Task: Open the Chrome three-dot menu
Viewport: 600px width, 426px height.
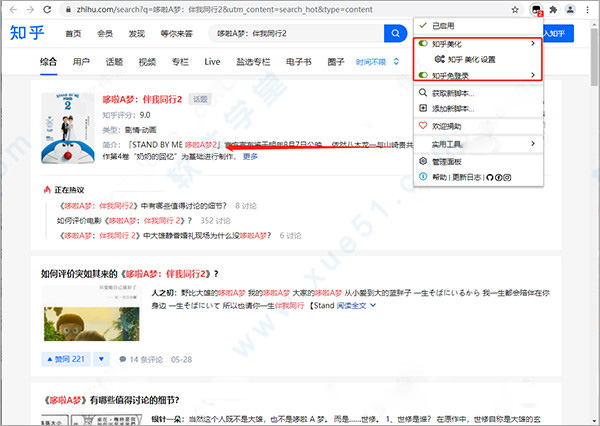Action: tap(587, 10)
